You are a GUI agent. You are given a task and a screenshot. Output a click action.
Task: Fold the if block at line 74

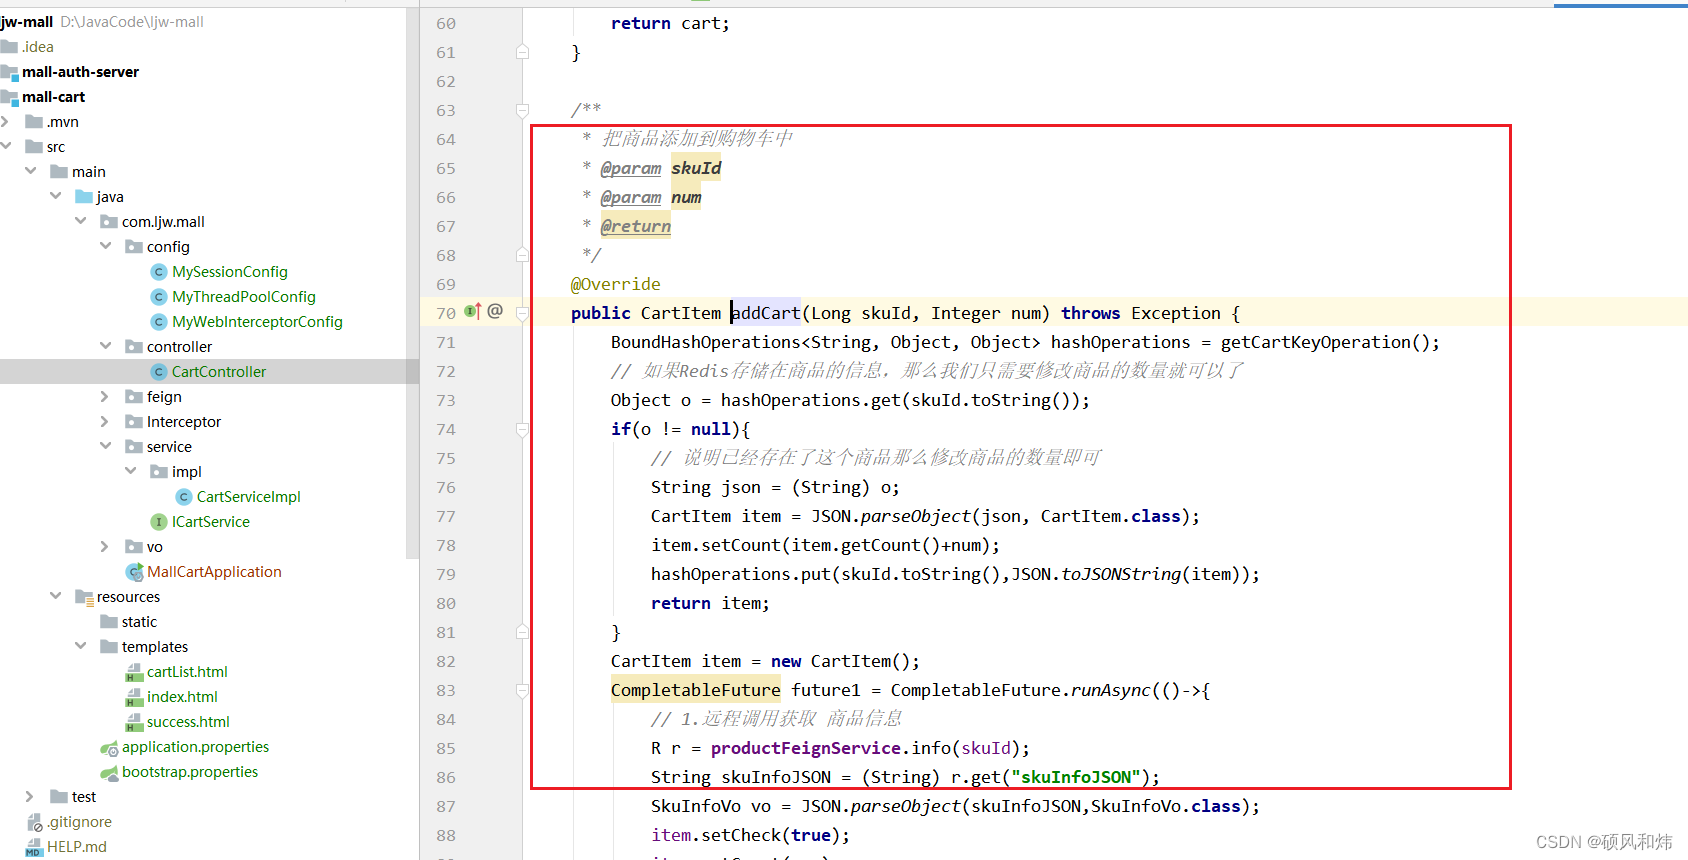[x=522, y=429]
